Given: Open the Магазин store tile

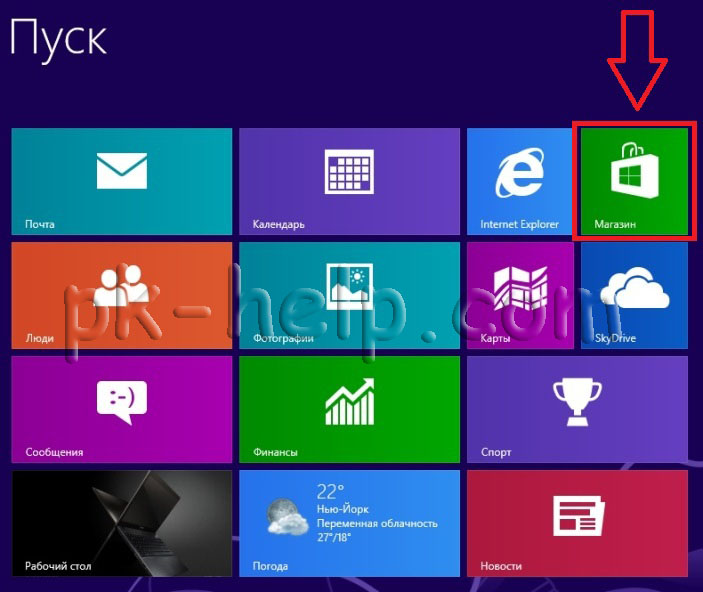Looking at the screenshot, I should [x=634, y=181].
